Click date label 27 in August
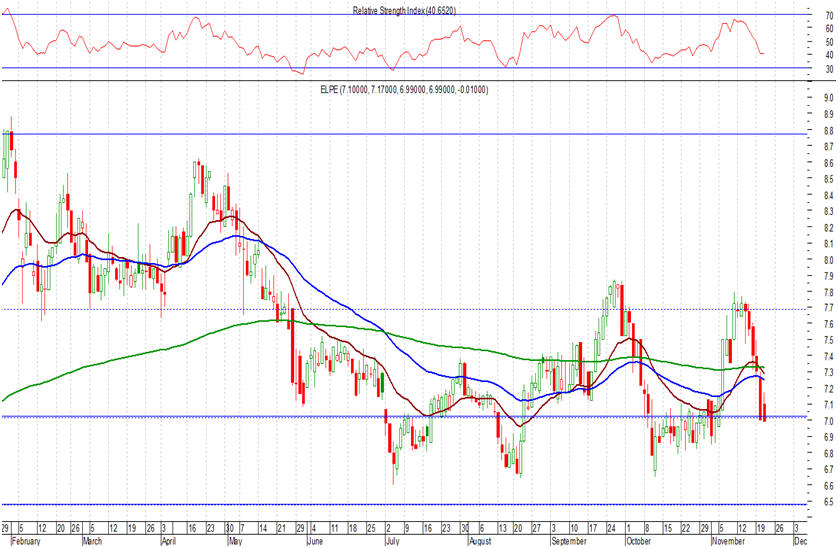 (x=536, y=528)
